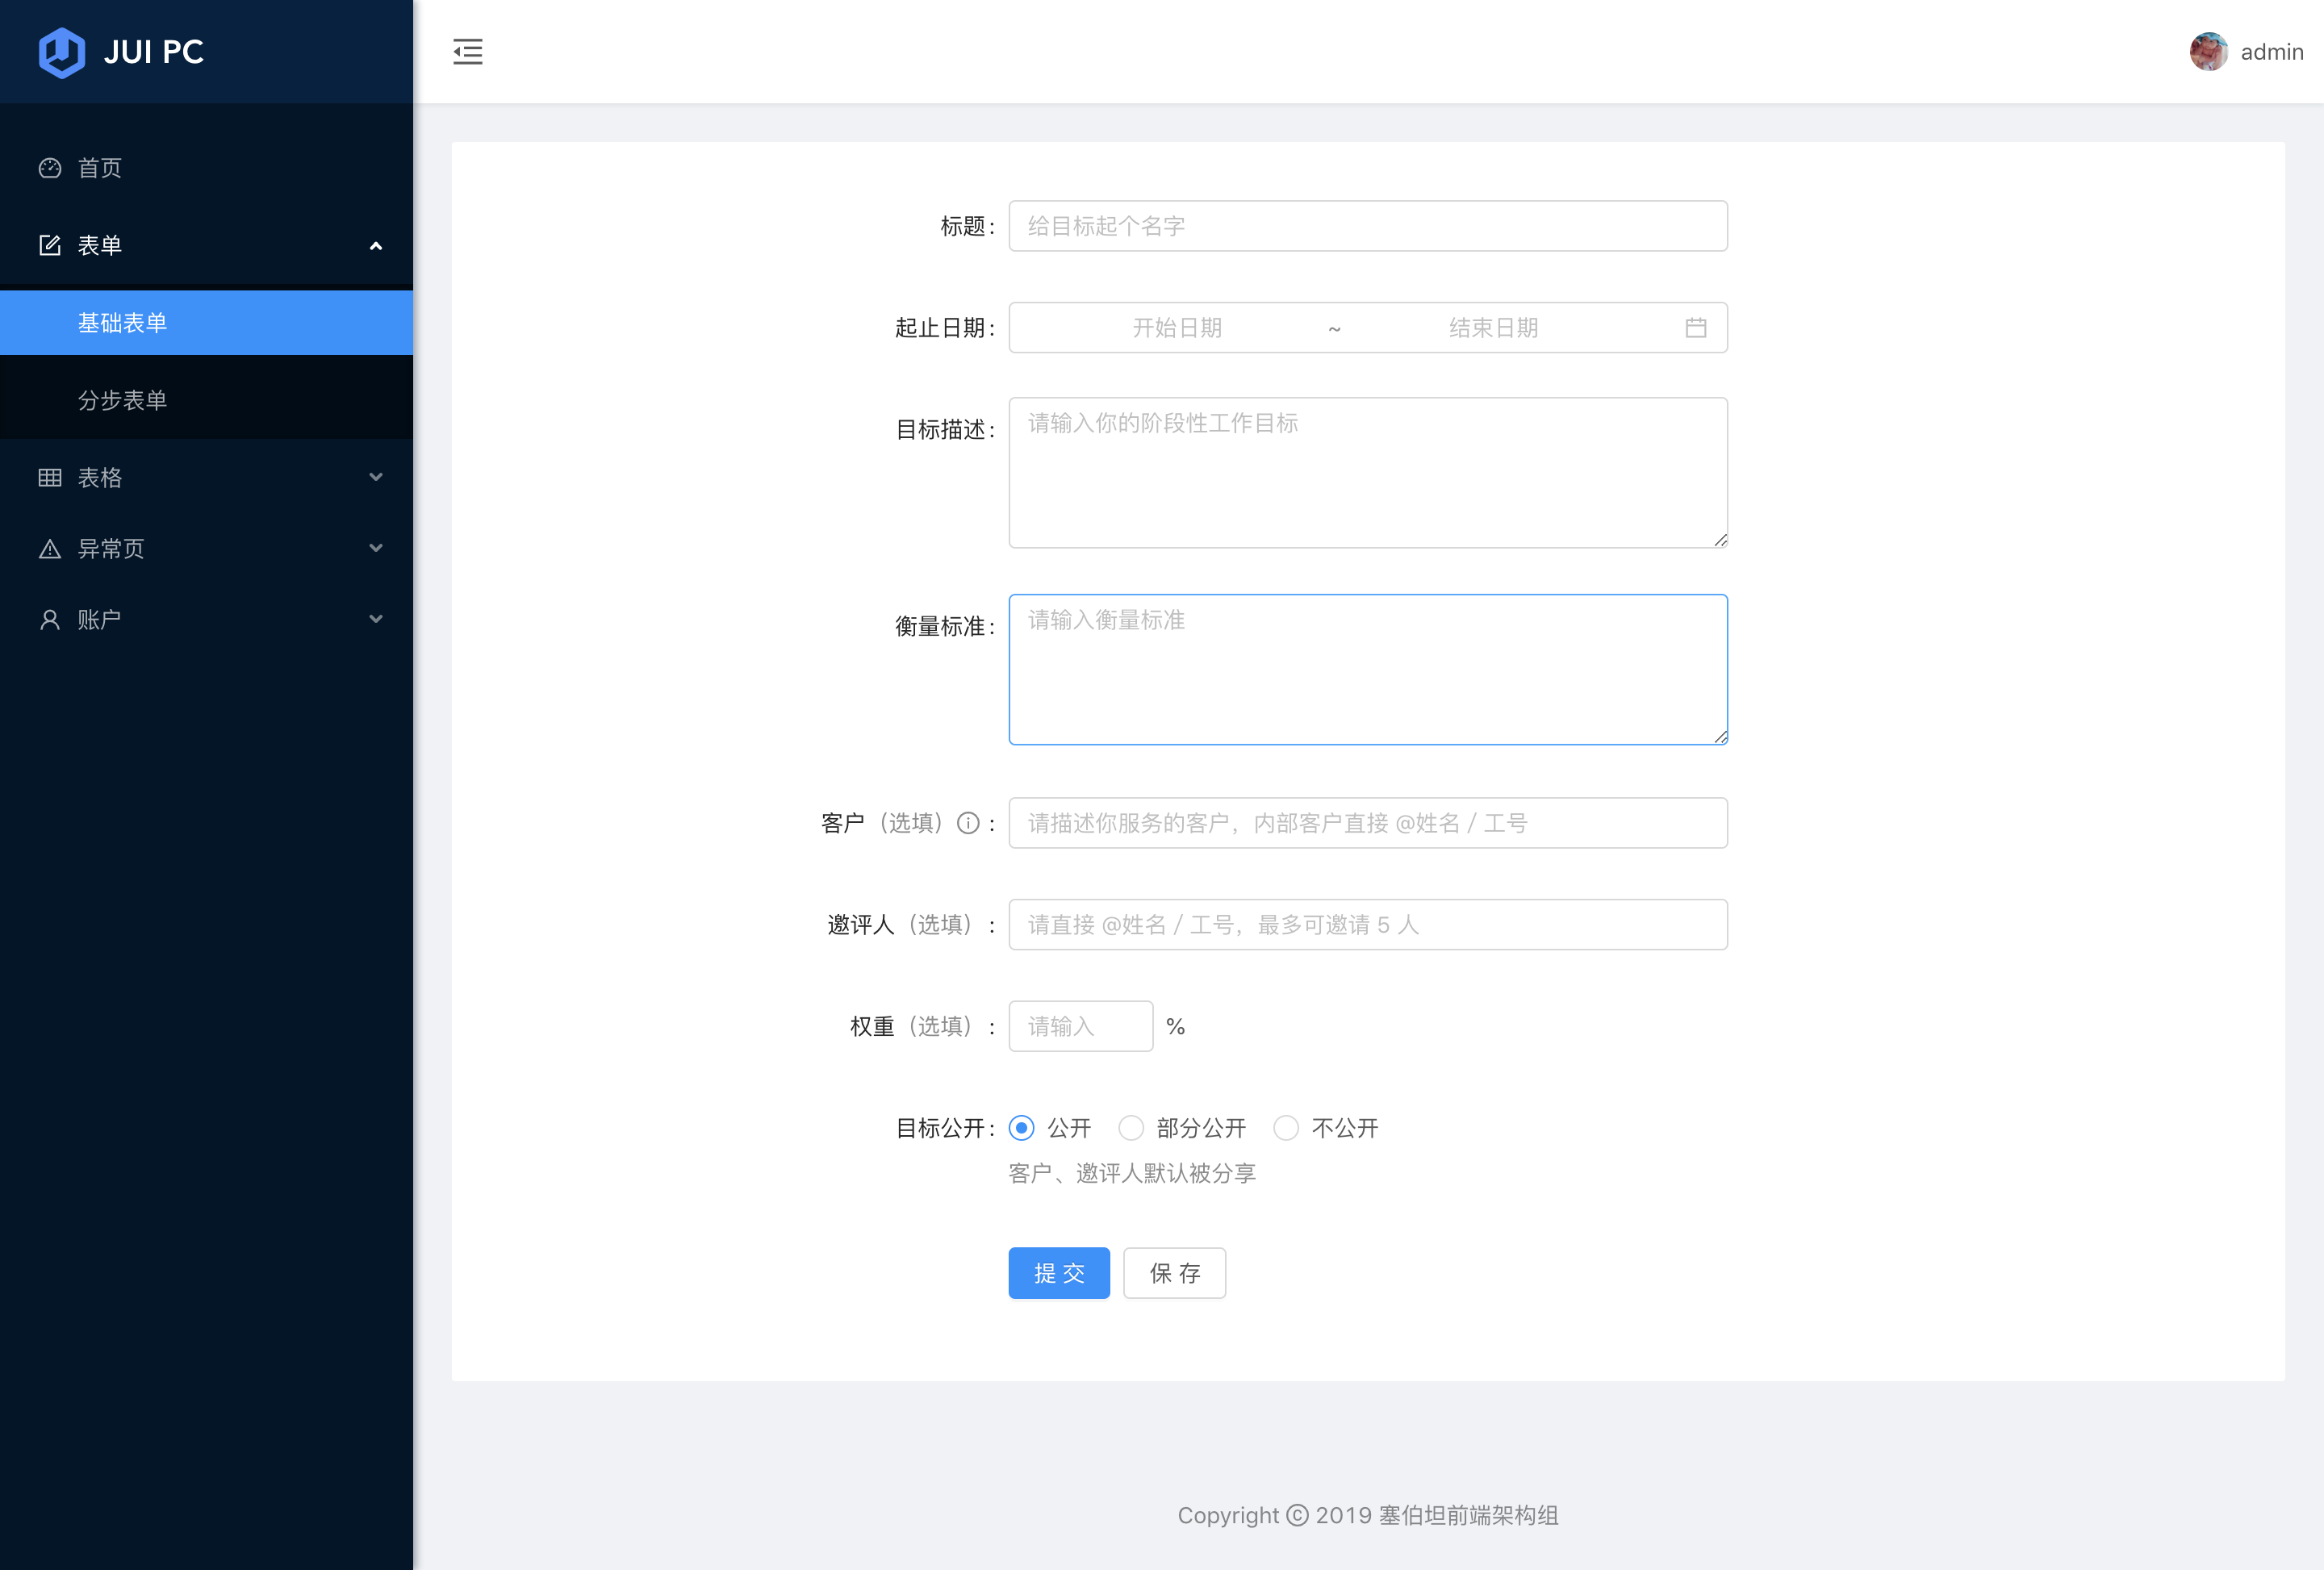Select the 基础表单 menu item
This screenshot has width=2324, height=1570.
coord(206,323)
